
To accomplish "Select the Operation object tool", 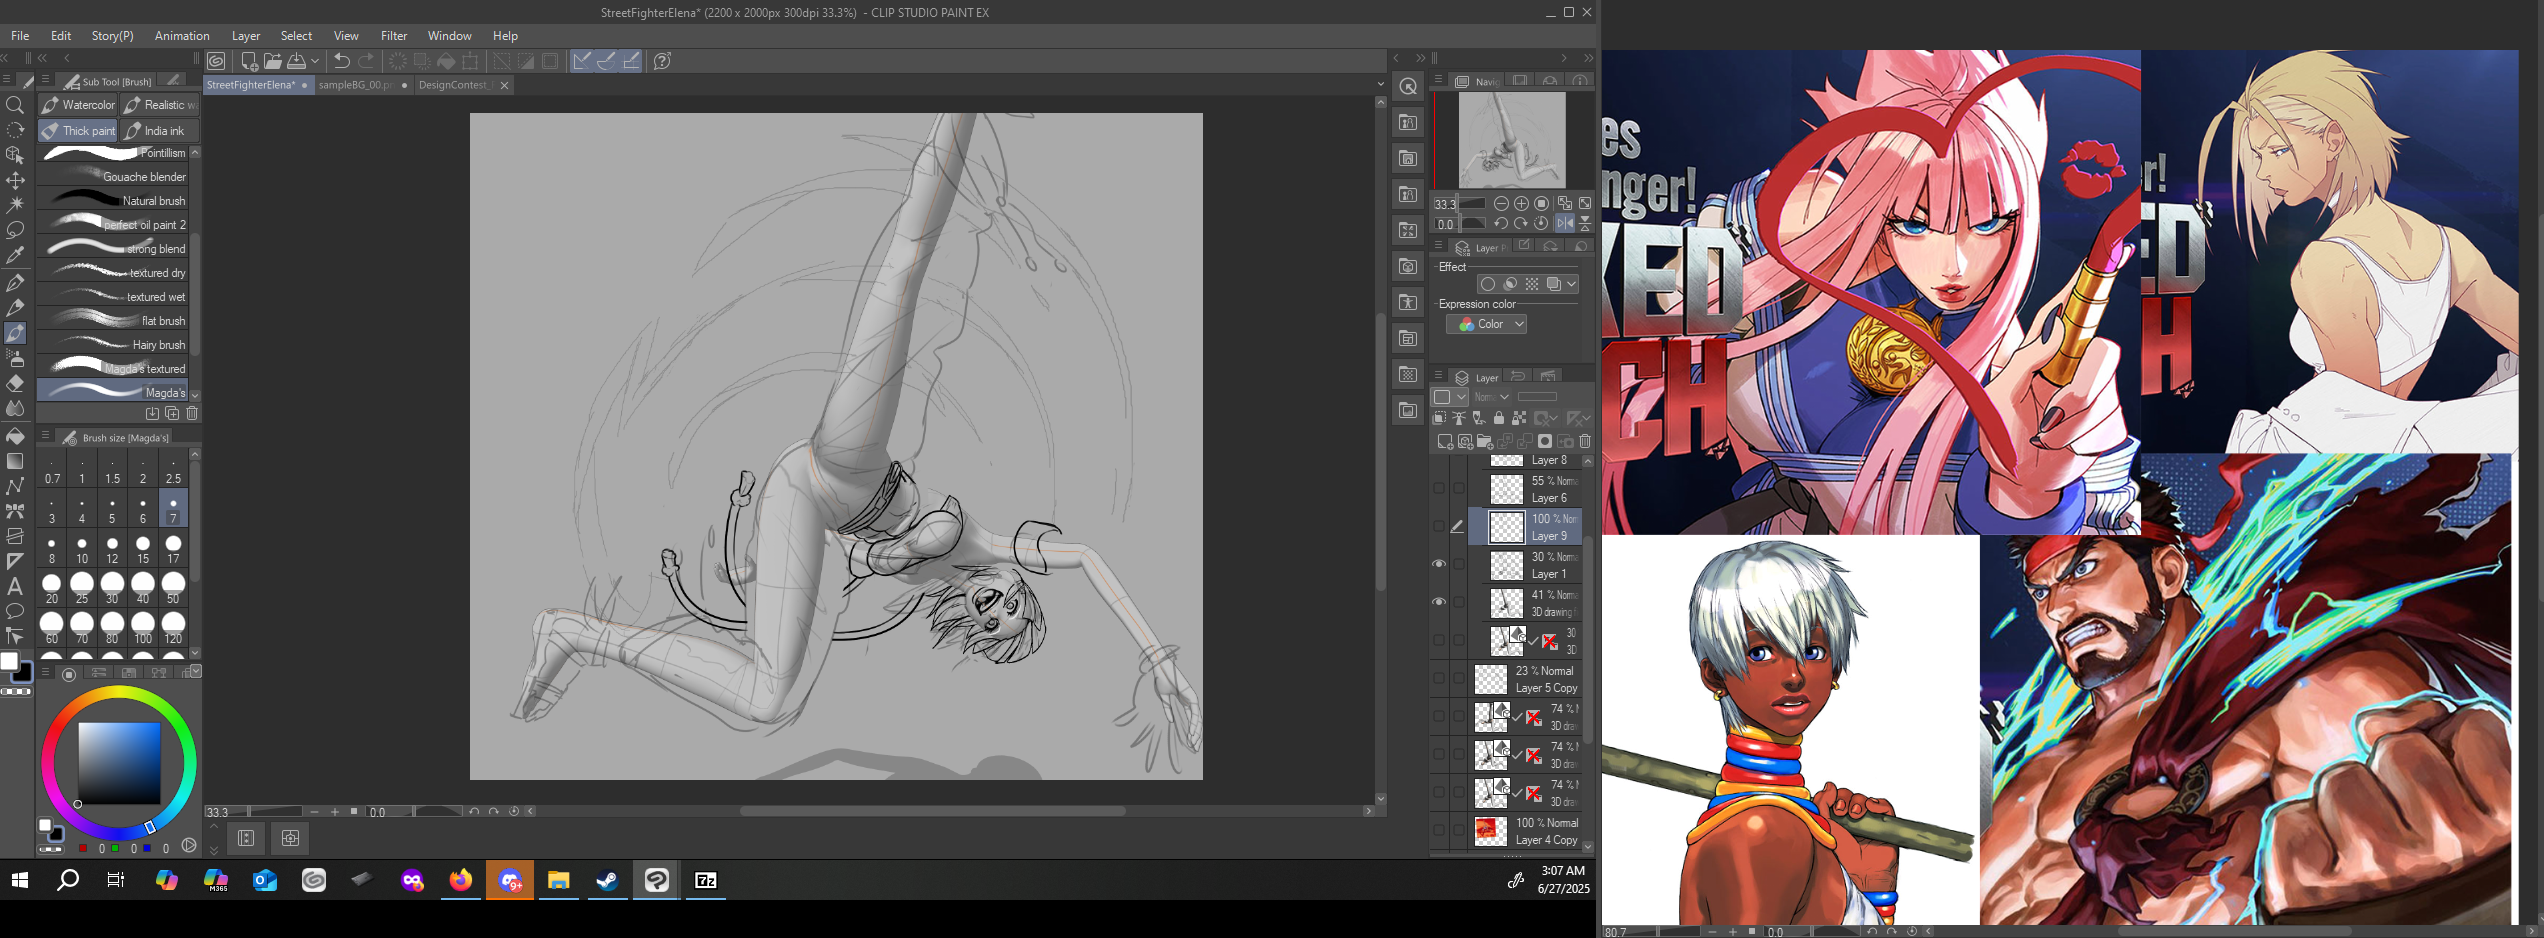I will [15, 156].
